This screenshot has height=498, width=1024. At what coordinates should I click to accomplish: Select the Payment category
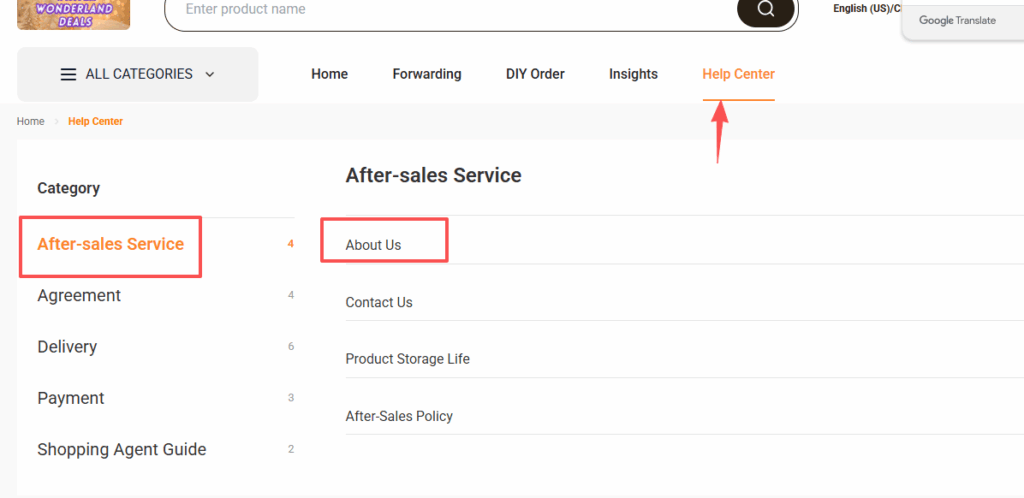(71, 398)
